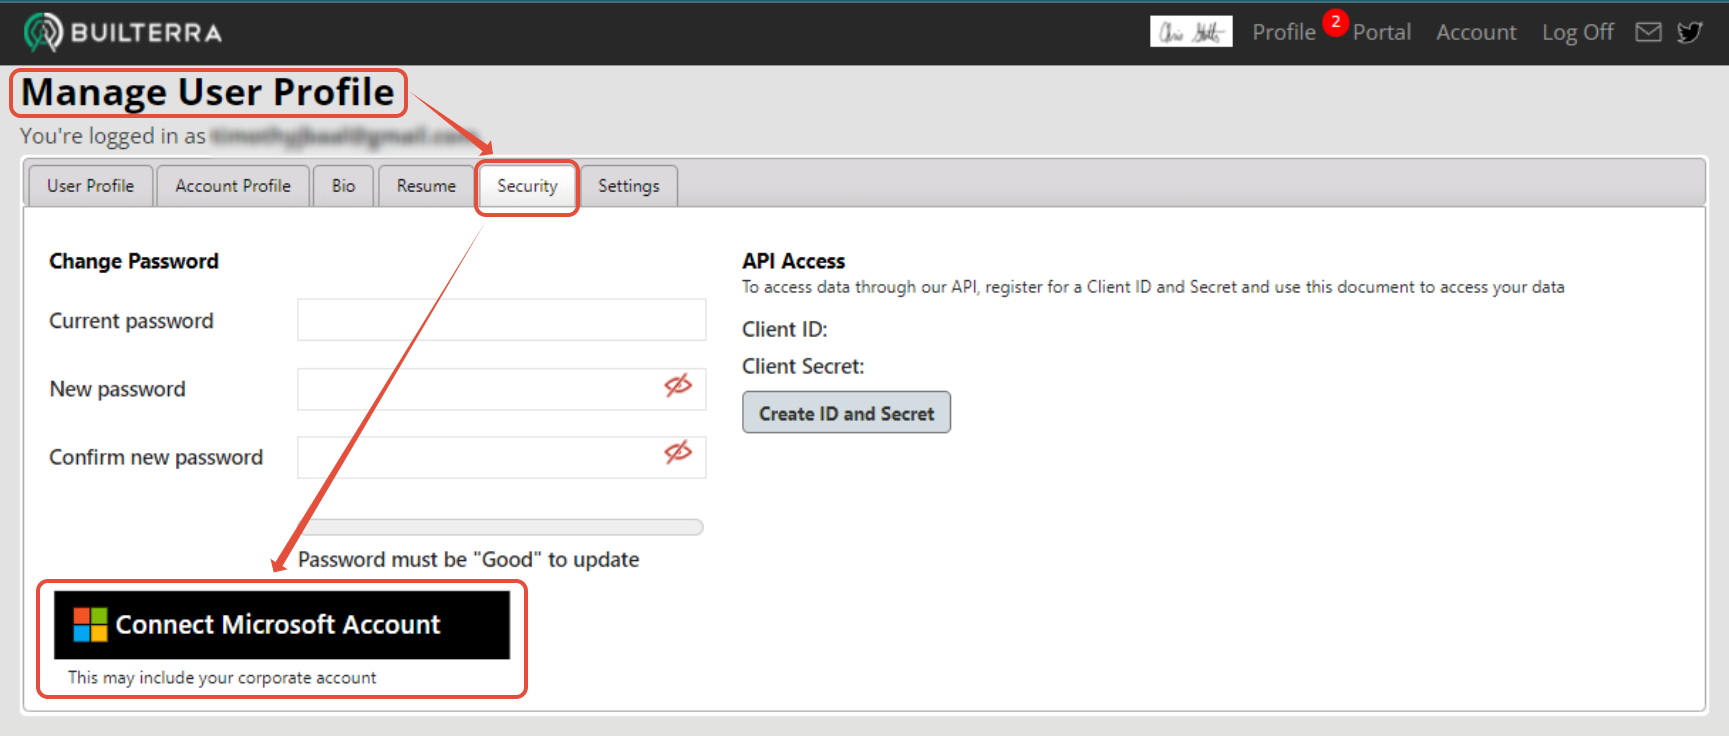Open the Twitter bird icon
1729x736 pixels.
click(1690, 32)
